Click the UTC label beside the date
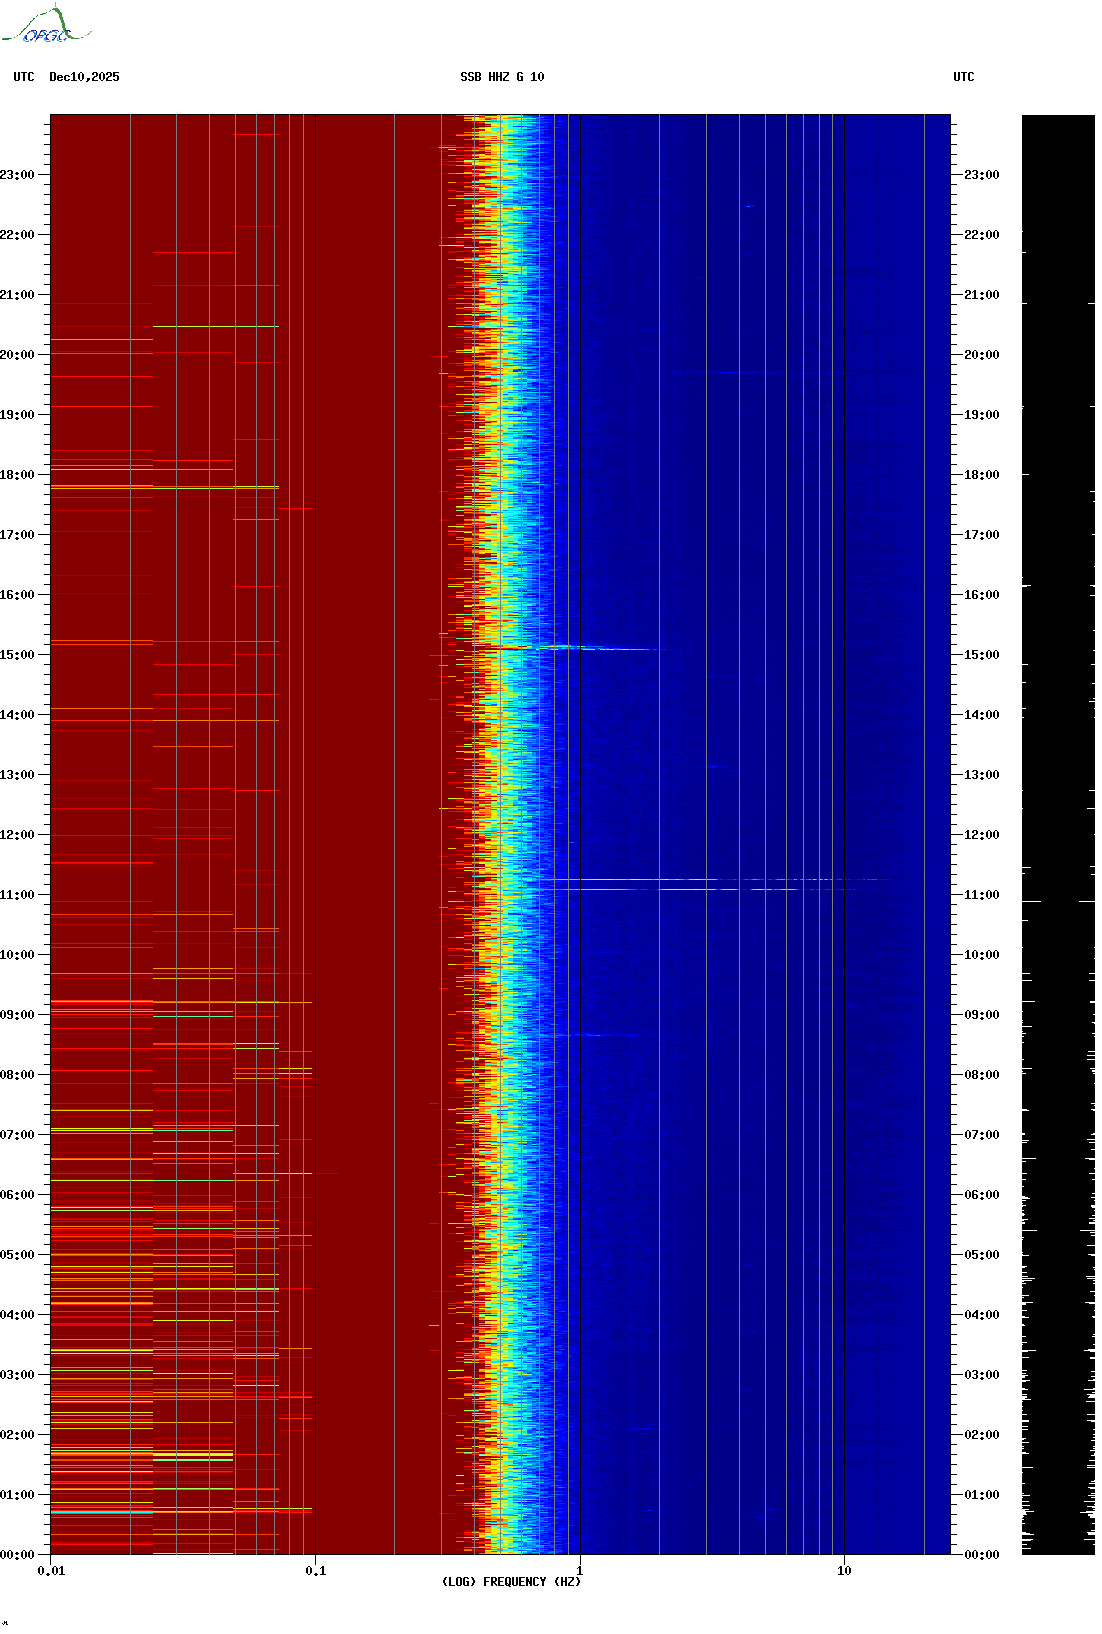 coord(24,77)
